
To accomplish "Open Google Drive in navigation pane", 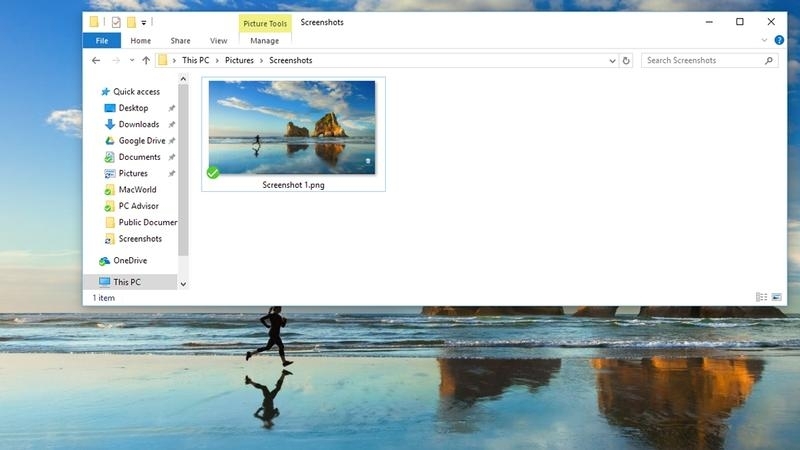I will (x=142, y=140).
